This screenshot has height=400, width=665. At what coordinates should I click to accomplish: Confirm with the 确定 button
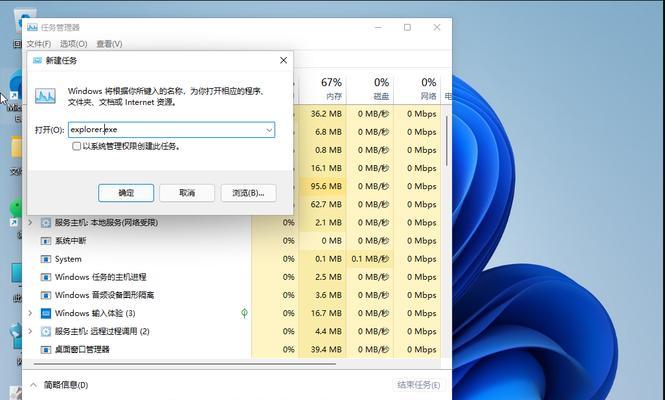126,193
